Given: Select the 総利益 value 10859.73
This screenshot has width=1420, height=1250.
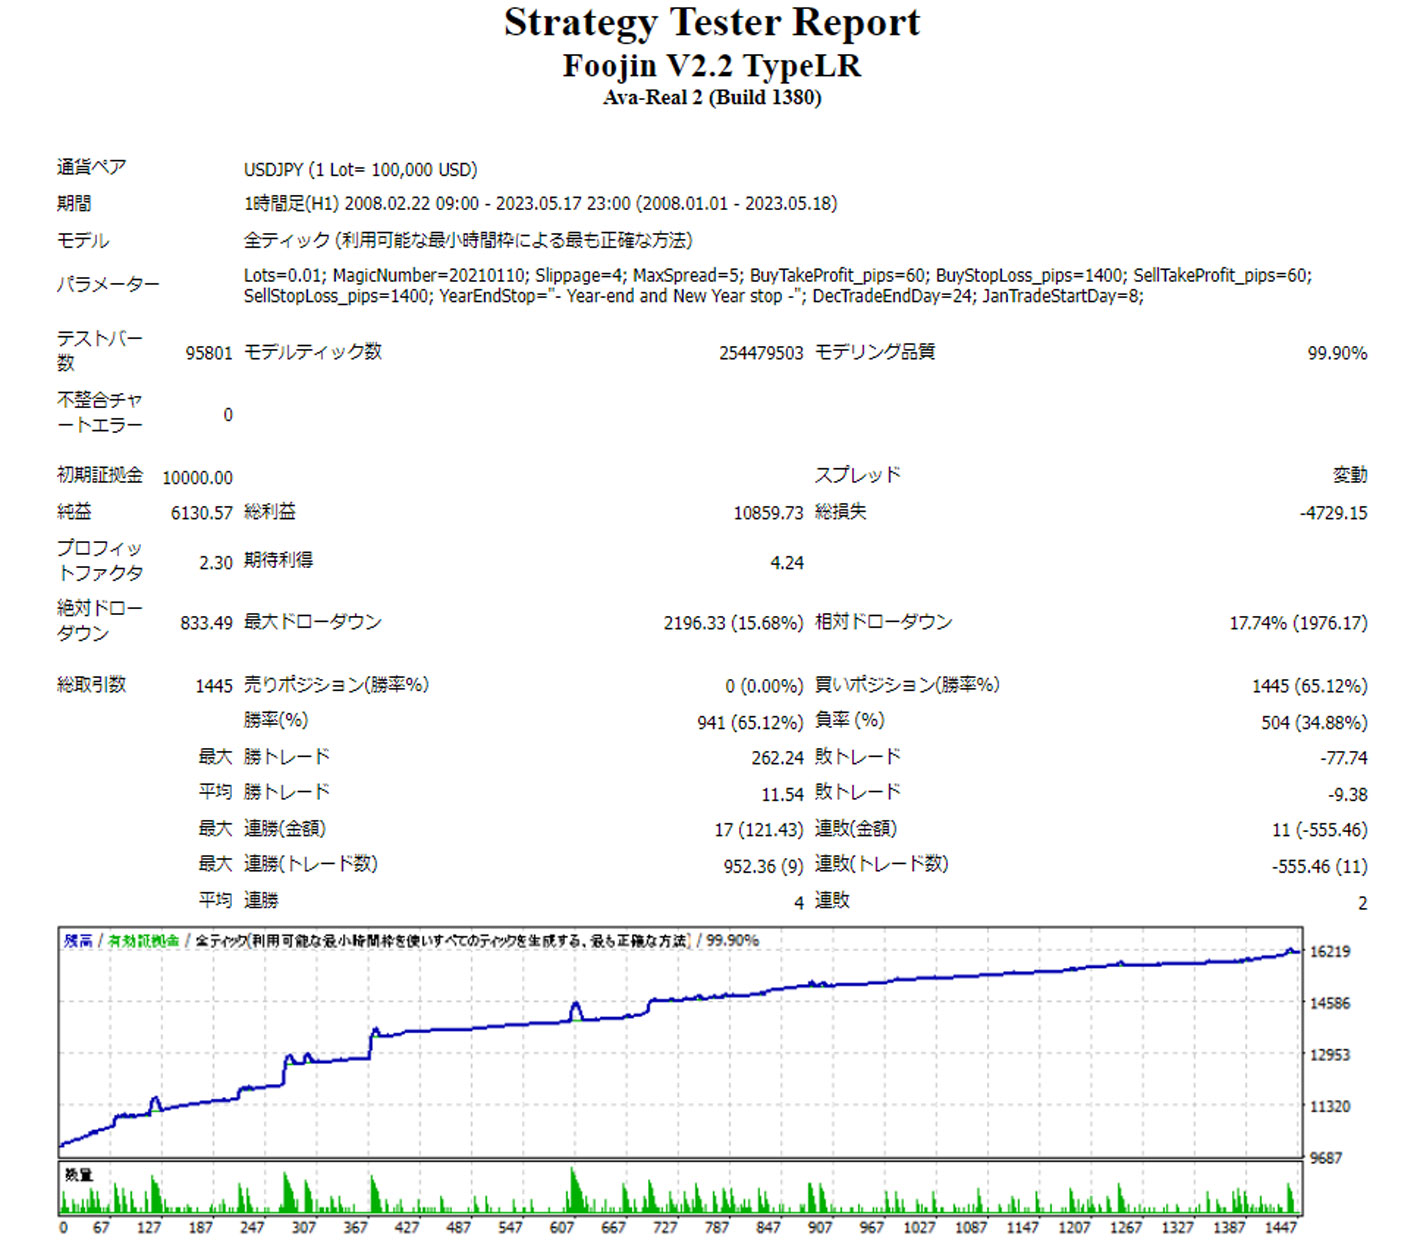Looking at the screenshot, I should (768, 513).
